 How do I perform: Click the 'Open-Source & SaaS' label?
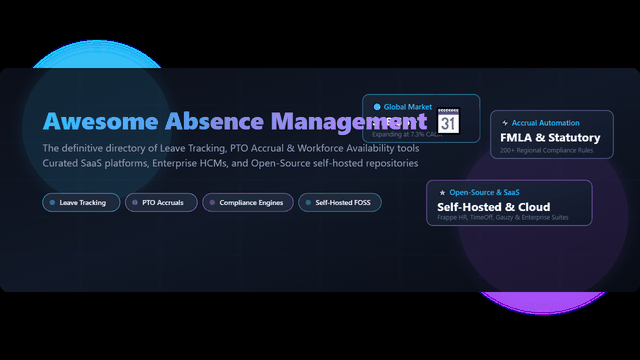click(484, 192)
